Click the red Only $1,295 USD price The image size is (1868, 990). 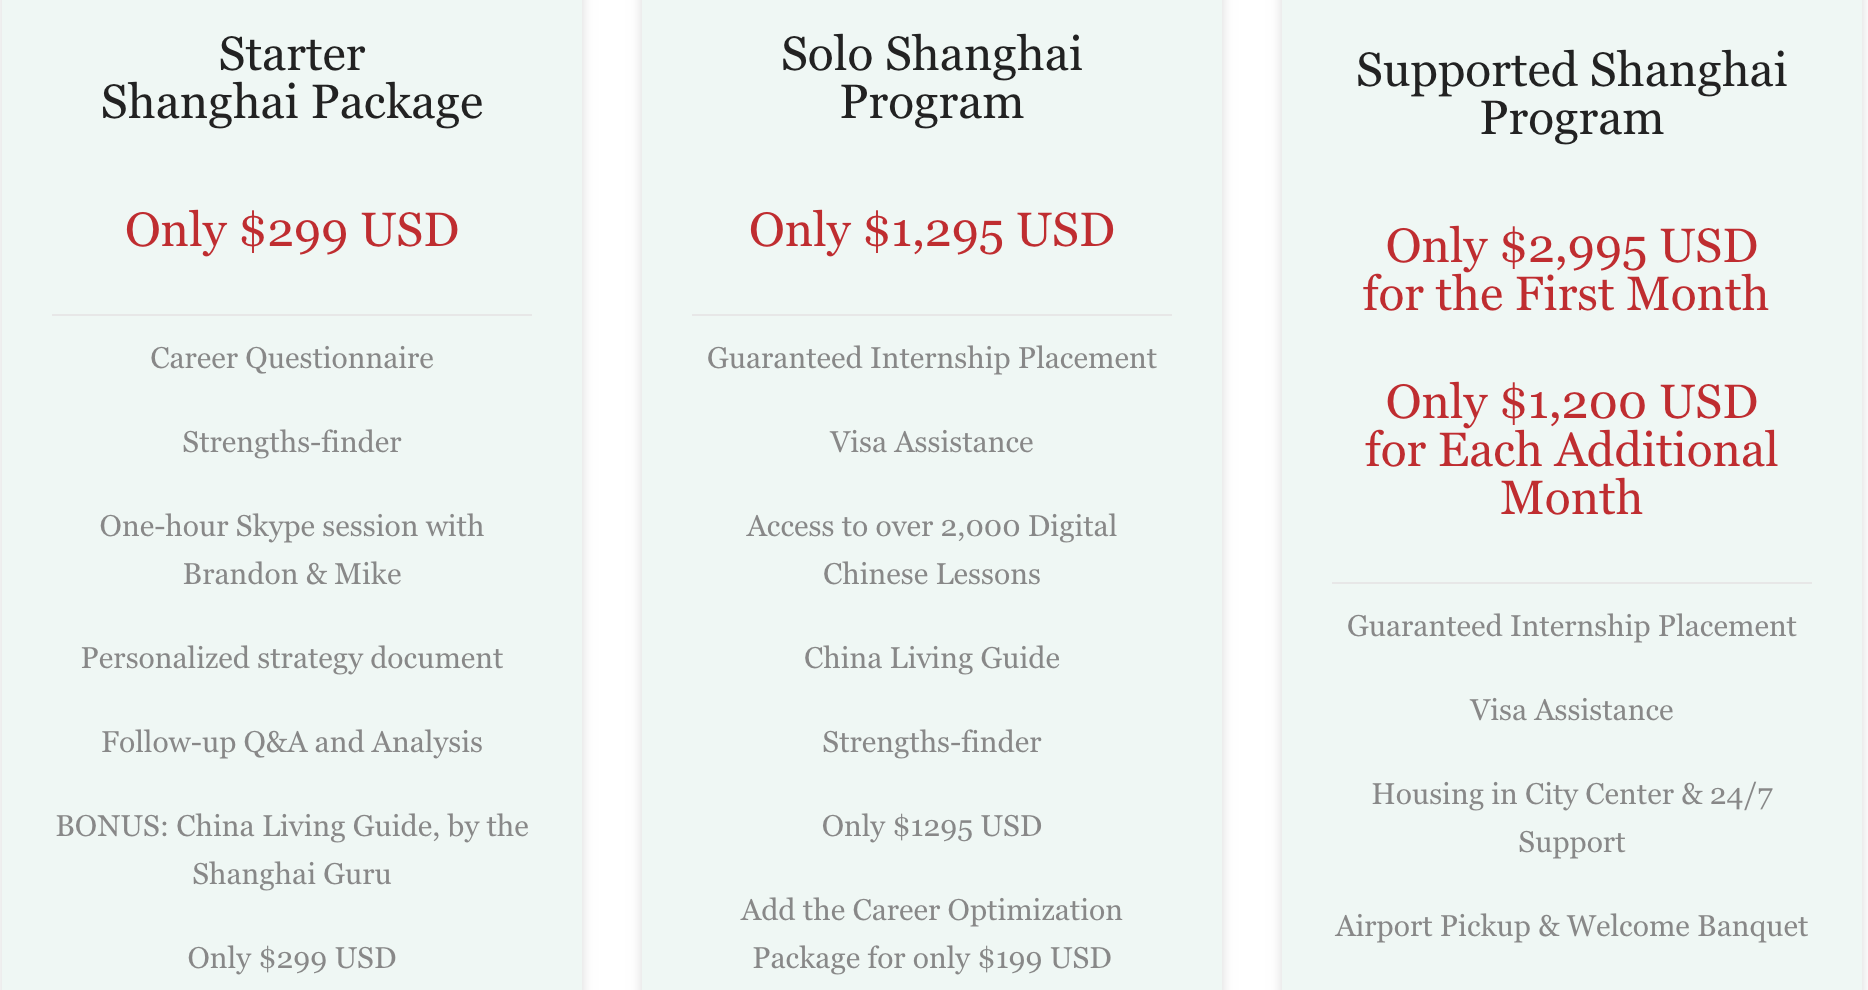pos(931,230)
